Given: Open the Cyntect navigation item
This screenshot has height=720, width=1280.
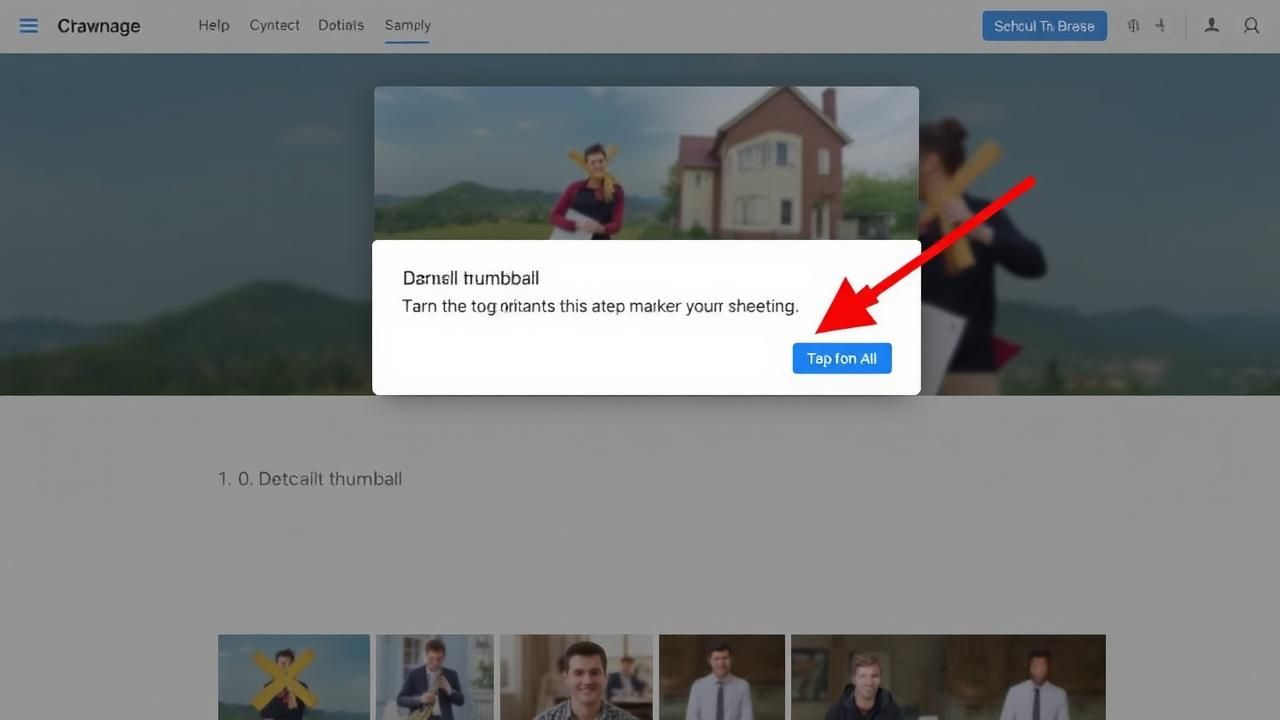Looking at the screenshot, I should [x=274, y=25].
